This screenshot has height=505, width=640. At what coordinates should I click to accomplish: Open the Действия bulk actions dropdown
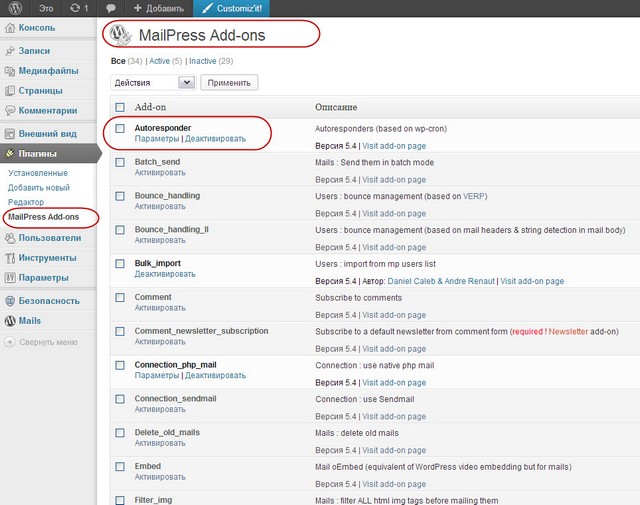tap(153, 83)
